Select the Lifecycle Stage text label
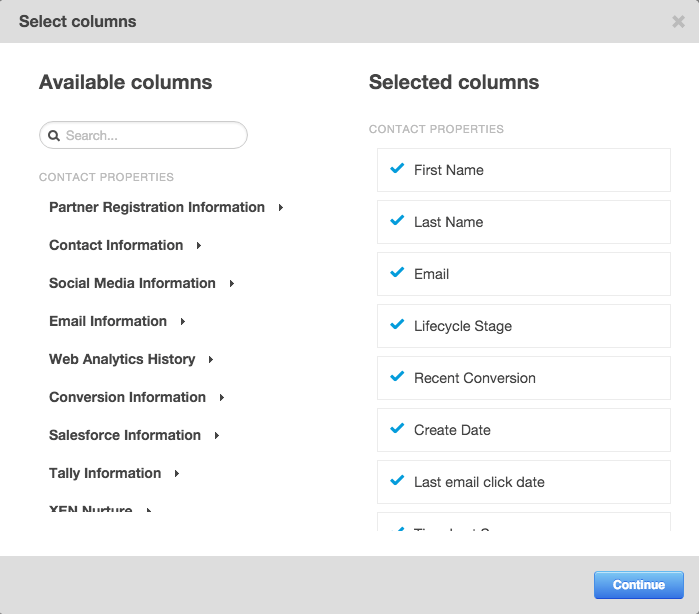This screenshot has width=699, height=614. pyautogui.click(x=463, y=326)
